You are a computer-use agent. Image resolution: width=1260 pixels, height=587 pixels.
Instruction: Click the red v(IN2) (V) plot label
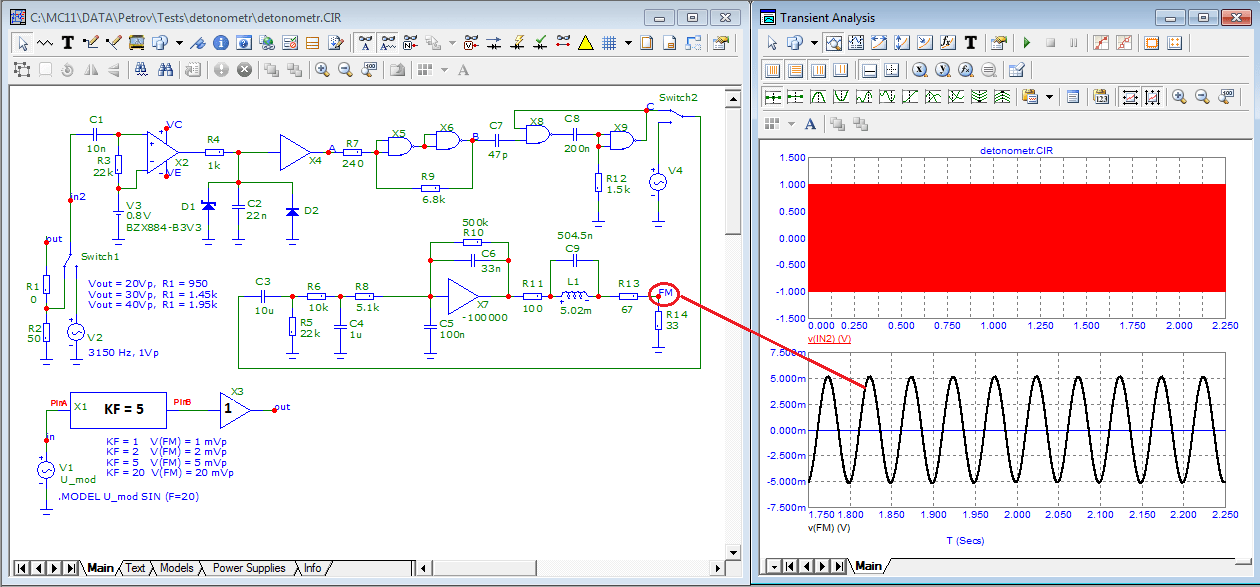pyautogui.click(x=828, y=340)
